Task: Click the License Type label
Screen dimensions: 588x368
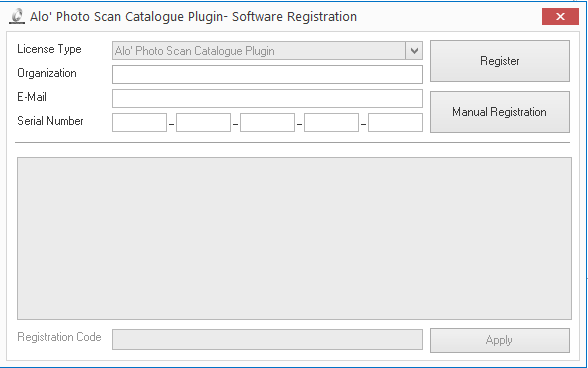Action: click(x=49, y=49)
